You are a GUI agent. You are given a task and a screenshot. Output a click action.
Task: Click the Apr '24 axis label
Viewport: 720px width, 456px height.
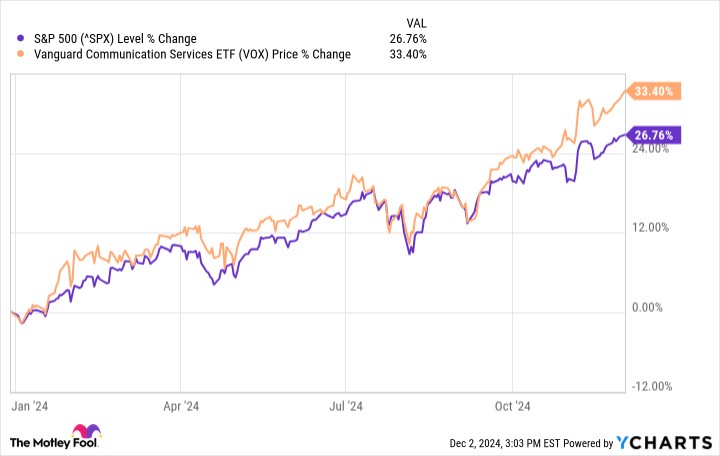coord(181,406)
